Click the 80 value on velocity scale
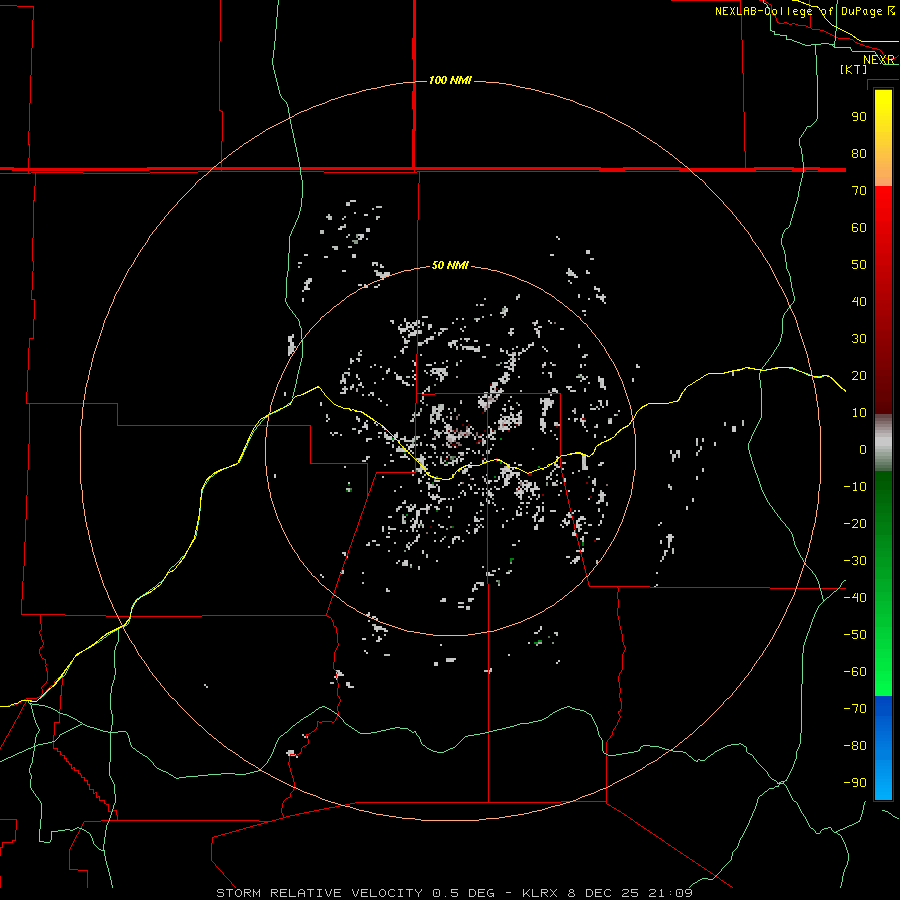 pyautogui.click(x=859, y=153)
